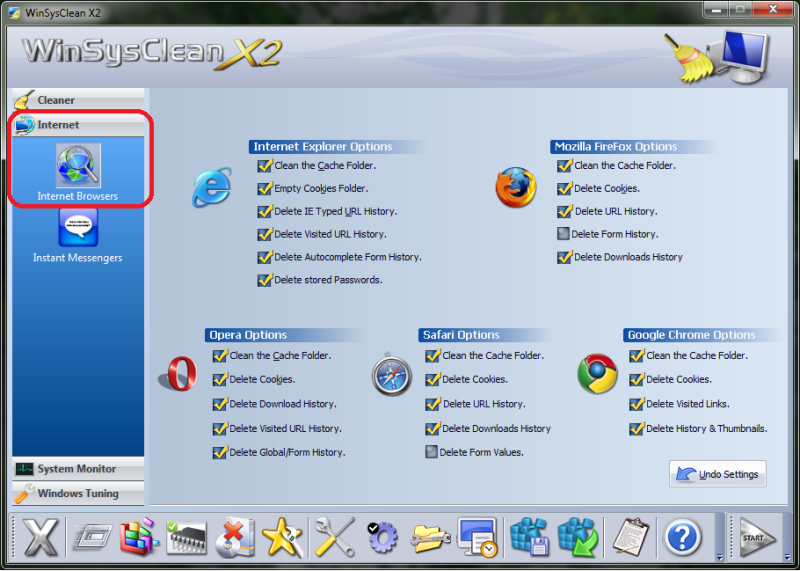Click the registry cubes with floppy disk icon
This screenshot has height=571, width=800.
[x=529, y=537]
